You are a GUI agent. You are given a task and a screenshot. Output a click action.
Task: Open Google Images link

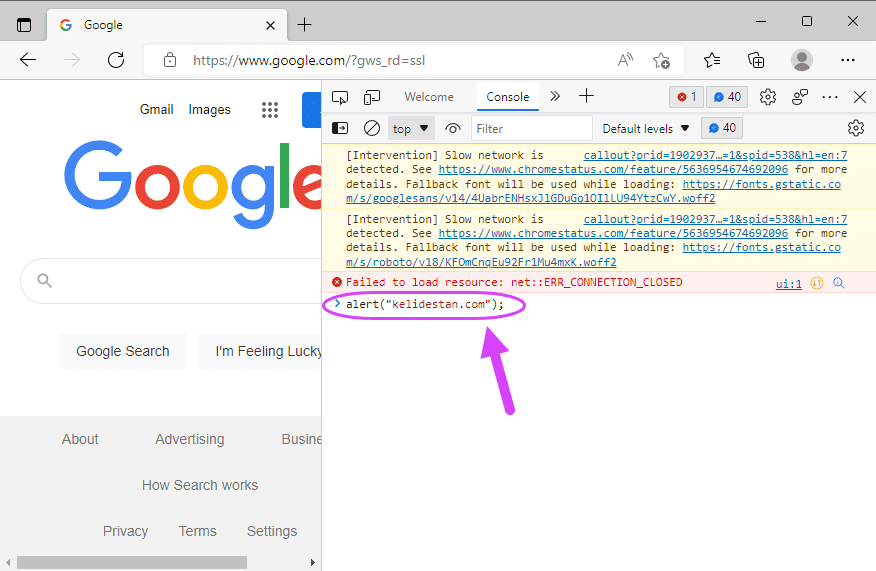tap(210, 110)
